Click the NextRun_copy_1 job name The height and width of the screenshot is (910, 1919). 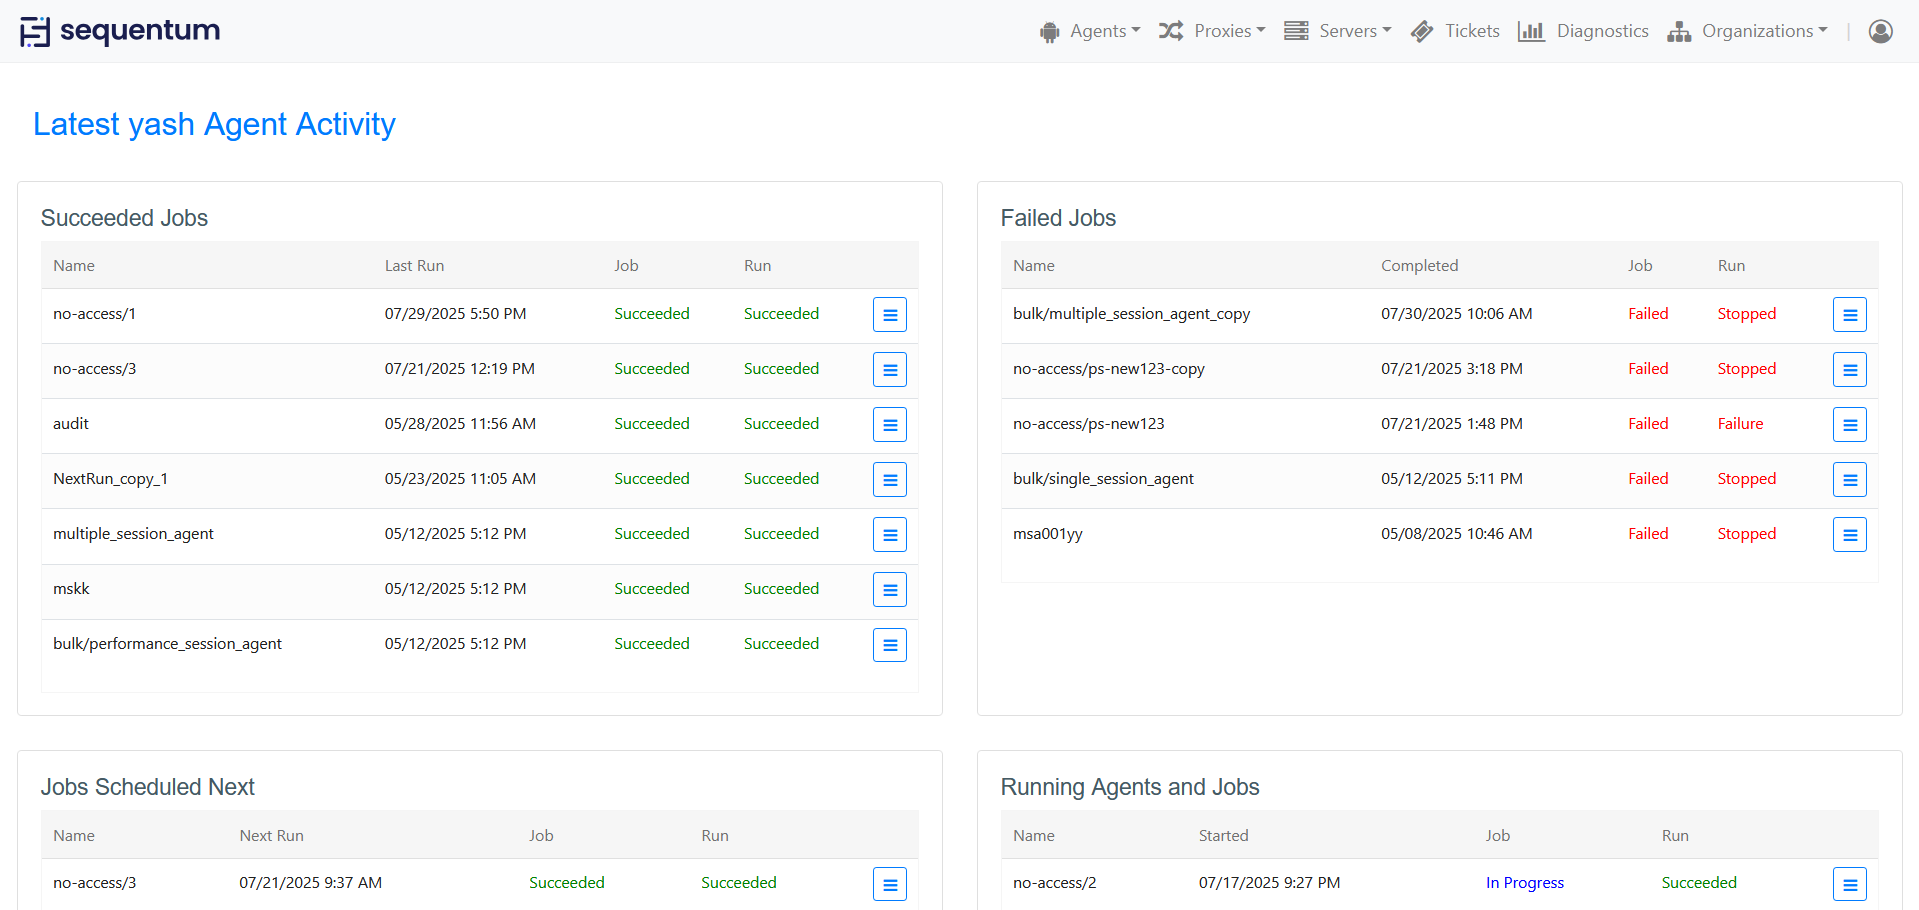pyautogui.click(x=110, y=479)
